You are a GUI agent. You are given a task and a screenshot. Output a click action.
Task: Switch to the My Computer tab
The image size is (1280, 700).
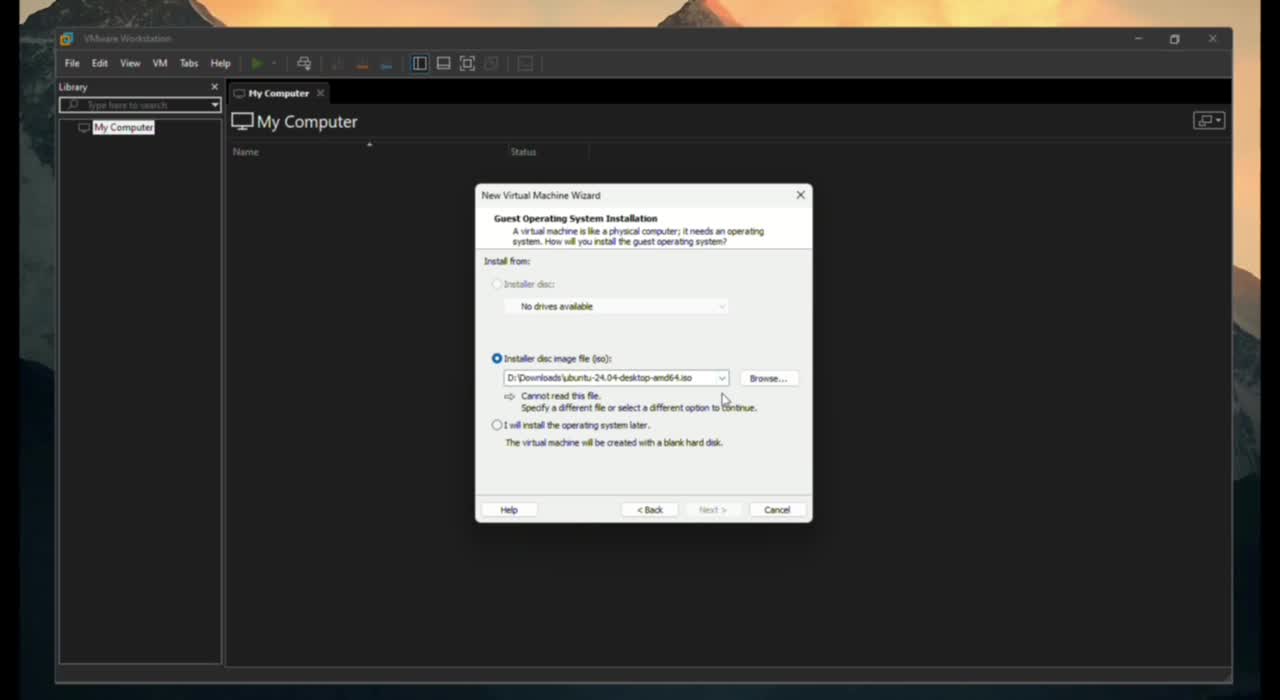click(x=278, y=93)
